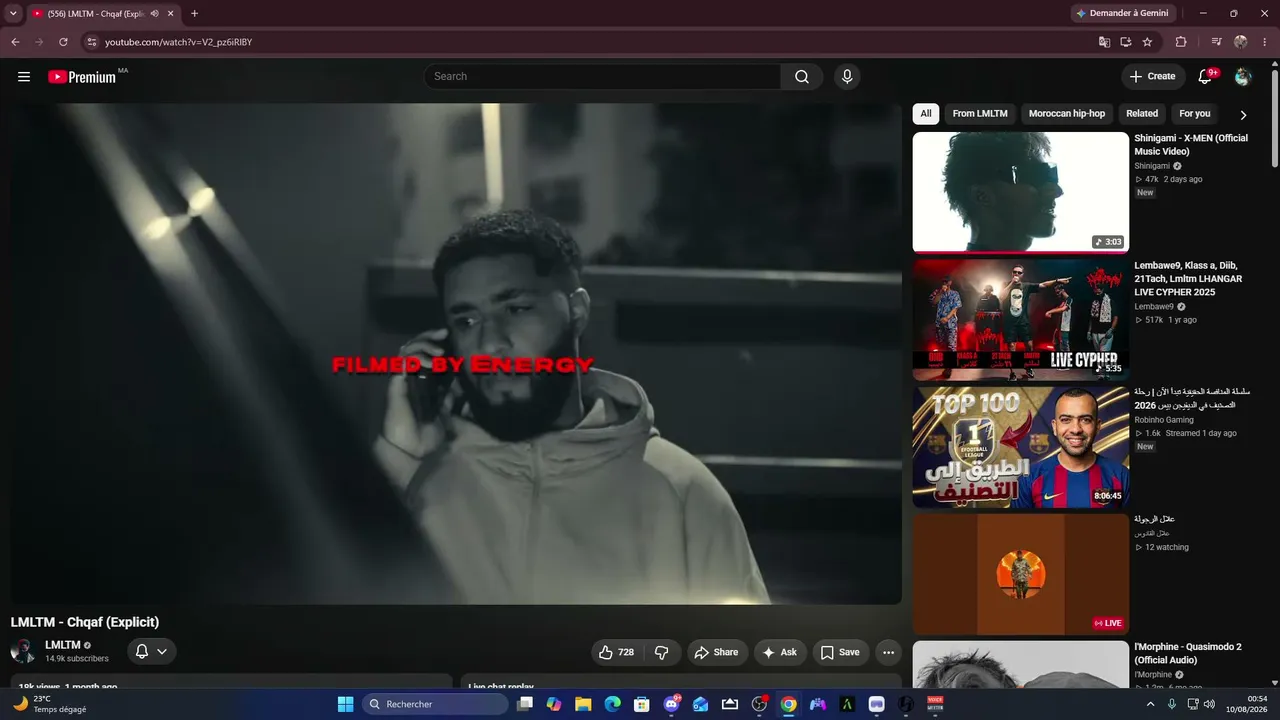Open the l'Morphine - Quasimodo 2 title
The image size is (1280, 720).
coord(1188,653)
